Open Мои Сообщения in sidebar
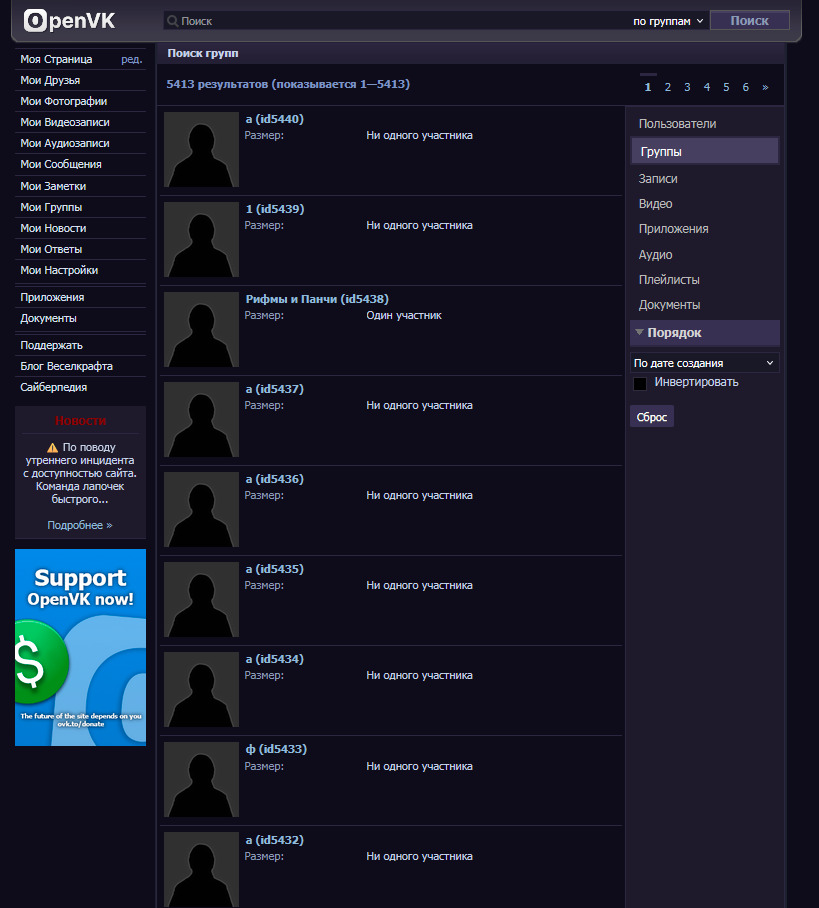 click(x=61, y=164)
